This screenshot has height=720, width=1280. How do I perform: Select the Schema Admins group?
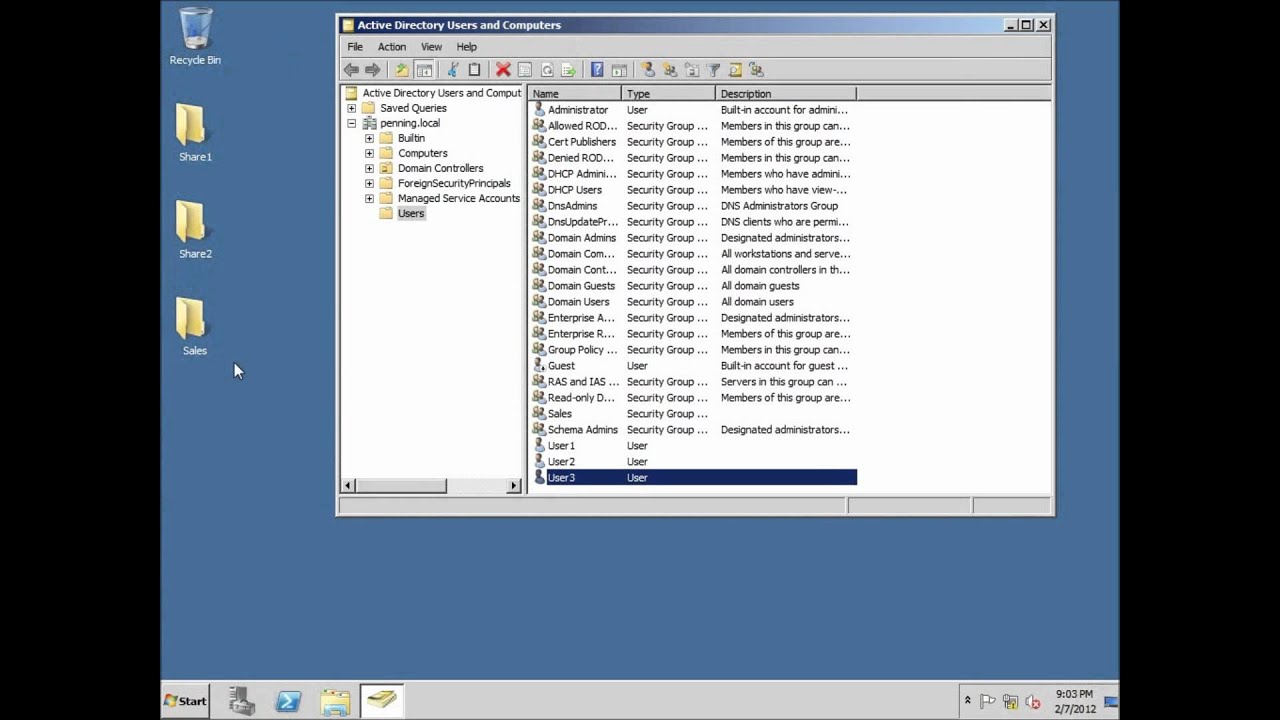693,430
